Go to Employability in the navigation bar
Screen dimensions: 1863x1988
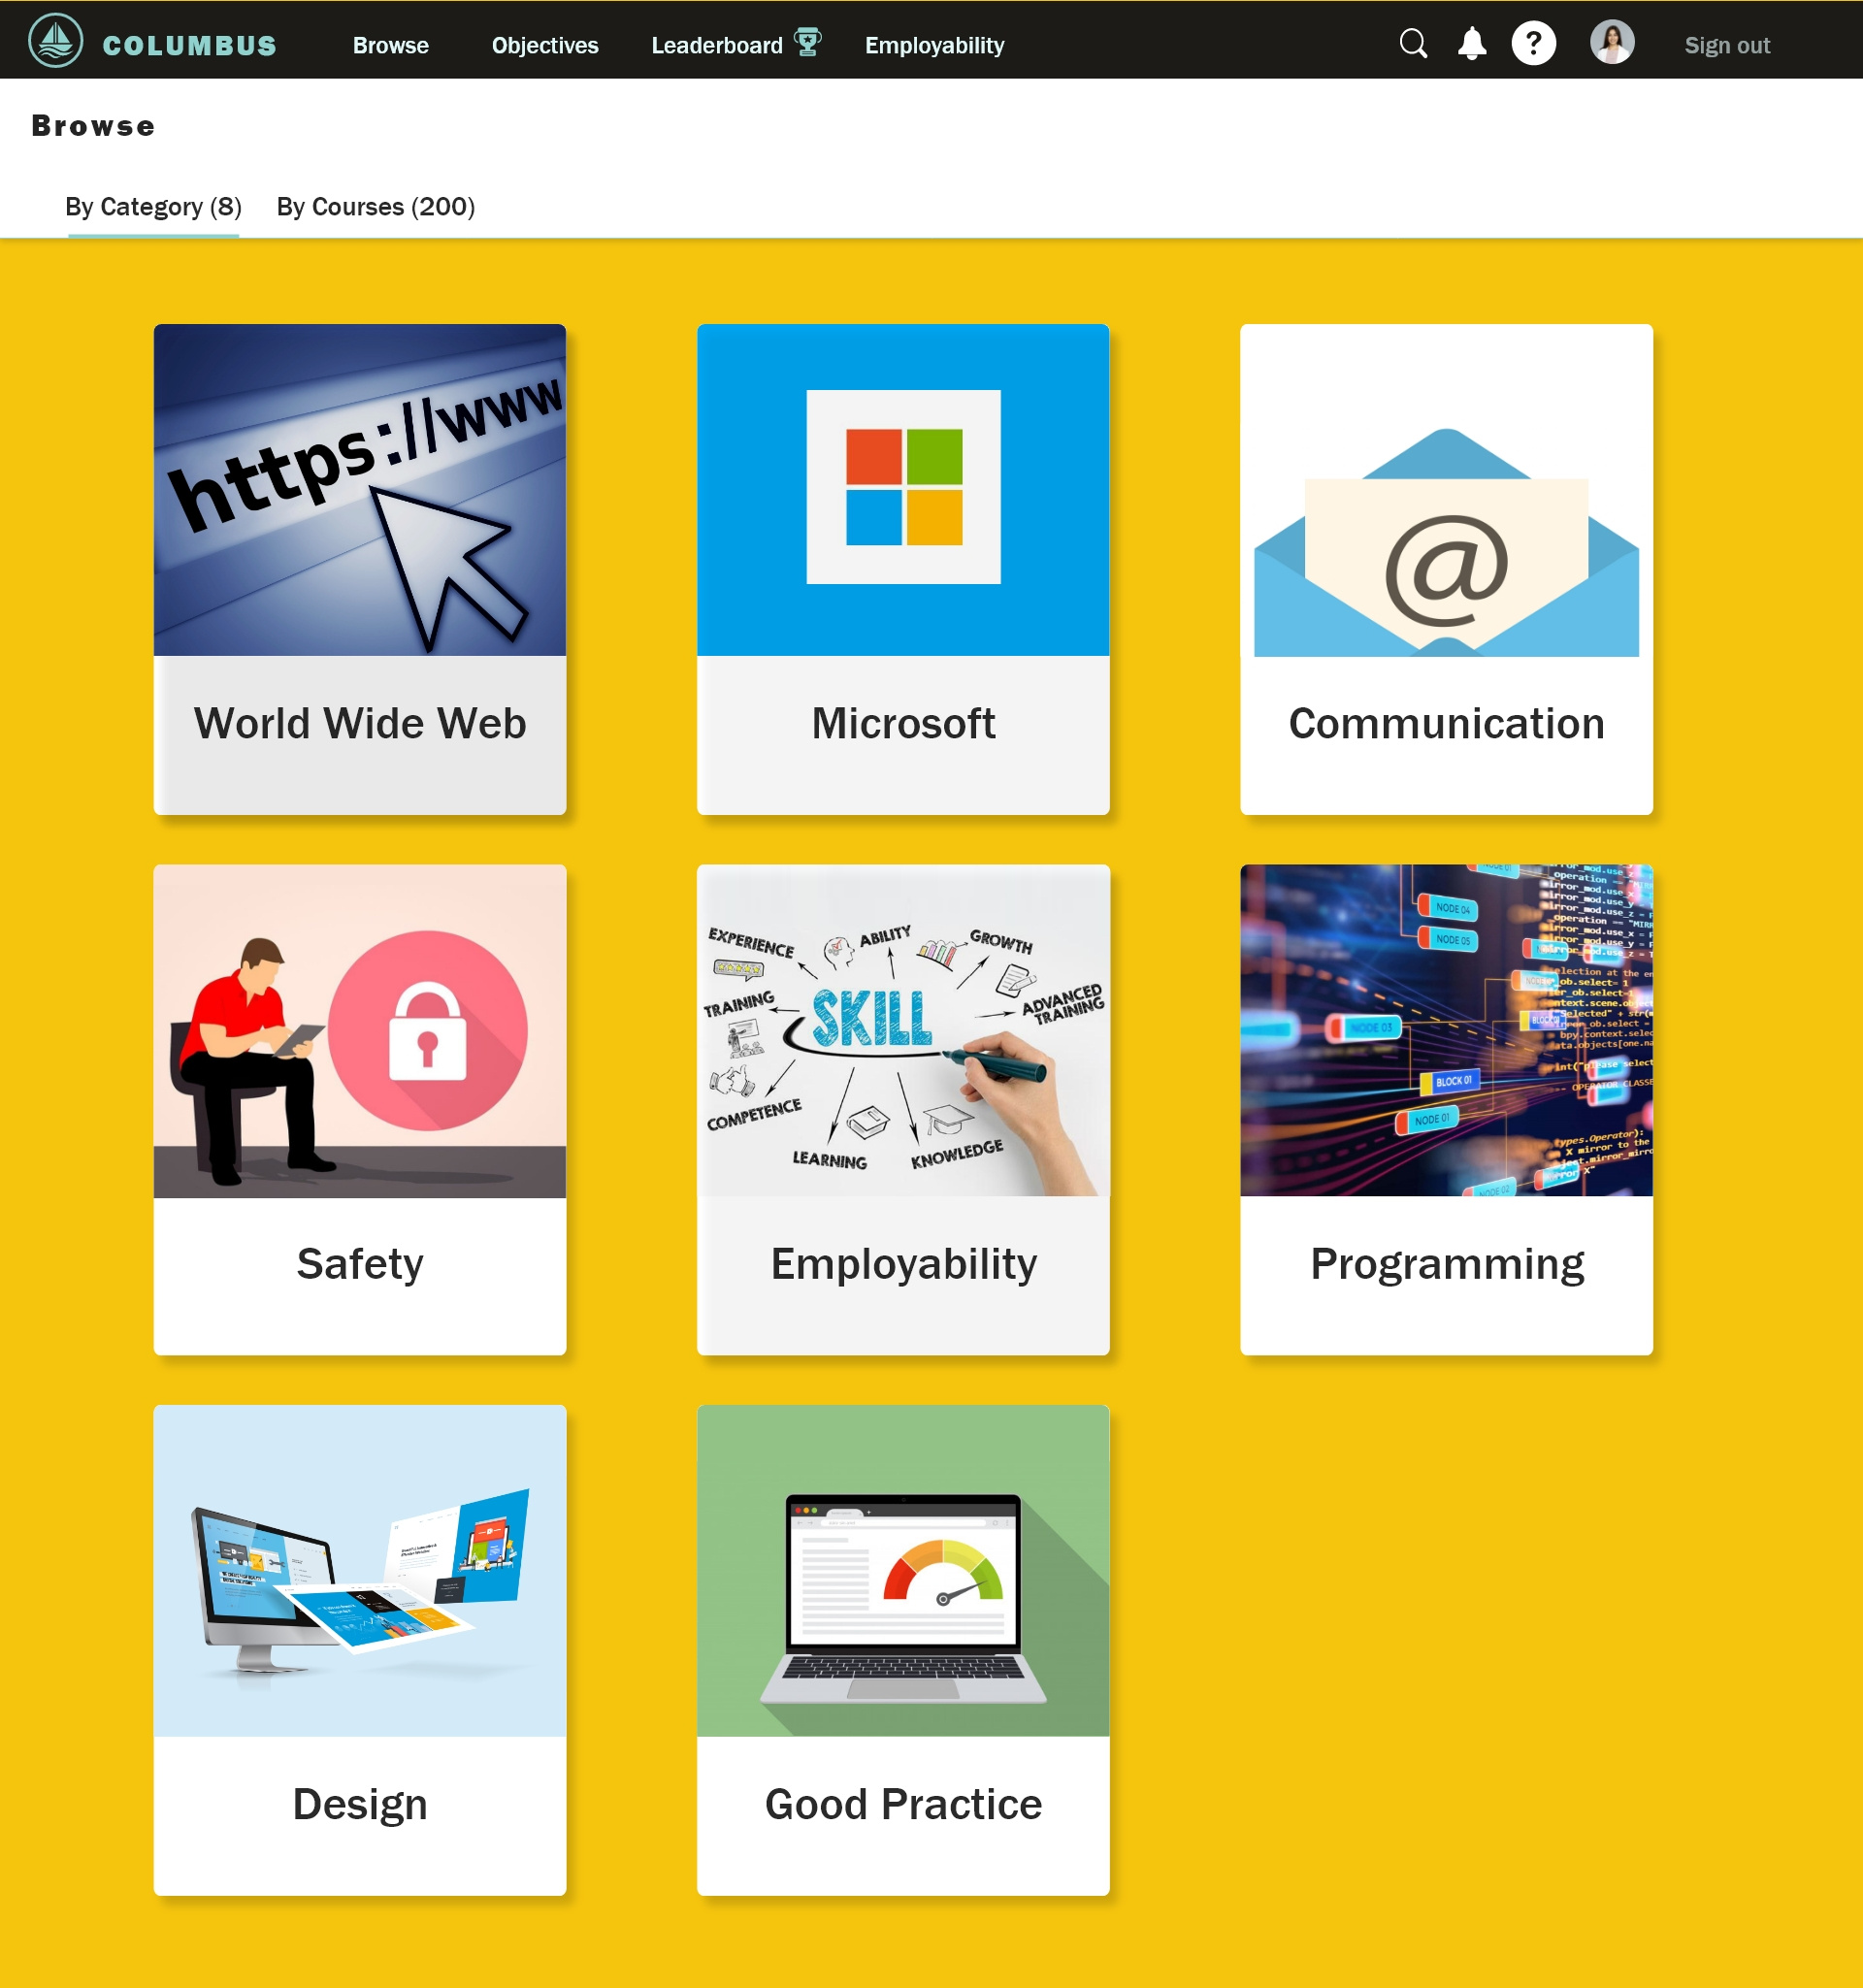pyautogui.click(x=934, y=46)
